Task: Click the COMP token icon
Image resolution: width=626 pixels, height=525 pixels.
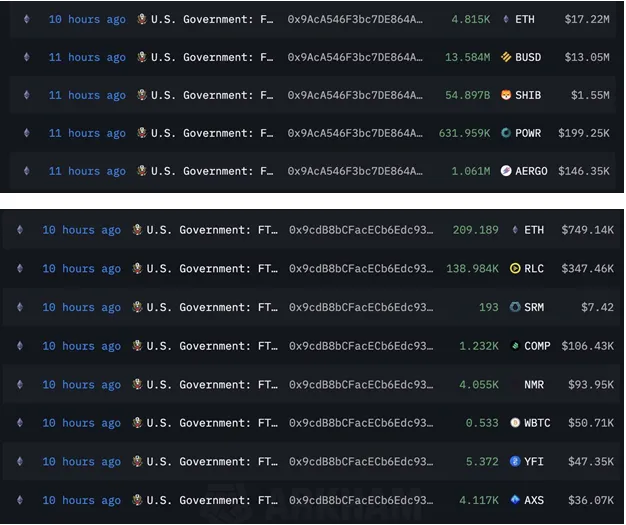Action: click(515, 346)
